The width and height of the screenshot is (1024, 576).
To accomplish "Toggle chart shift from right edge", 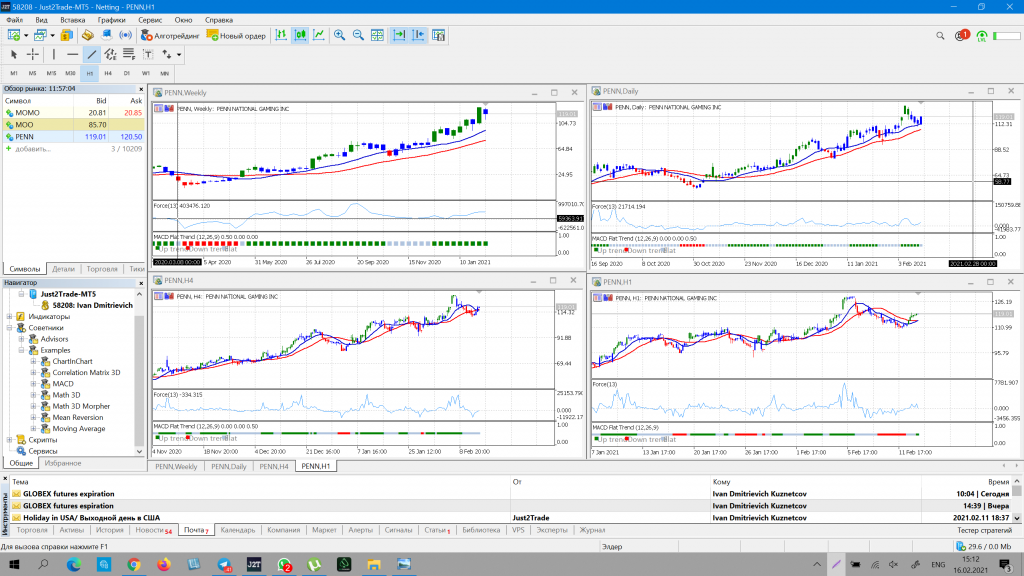I will pyautogui.click(x=418, y=35).
